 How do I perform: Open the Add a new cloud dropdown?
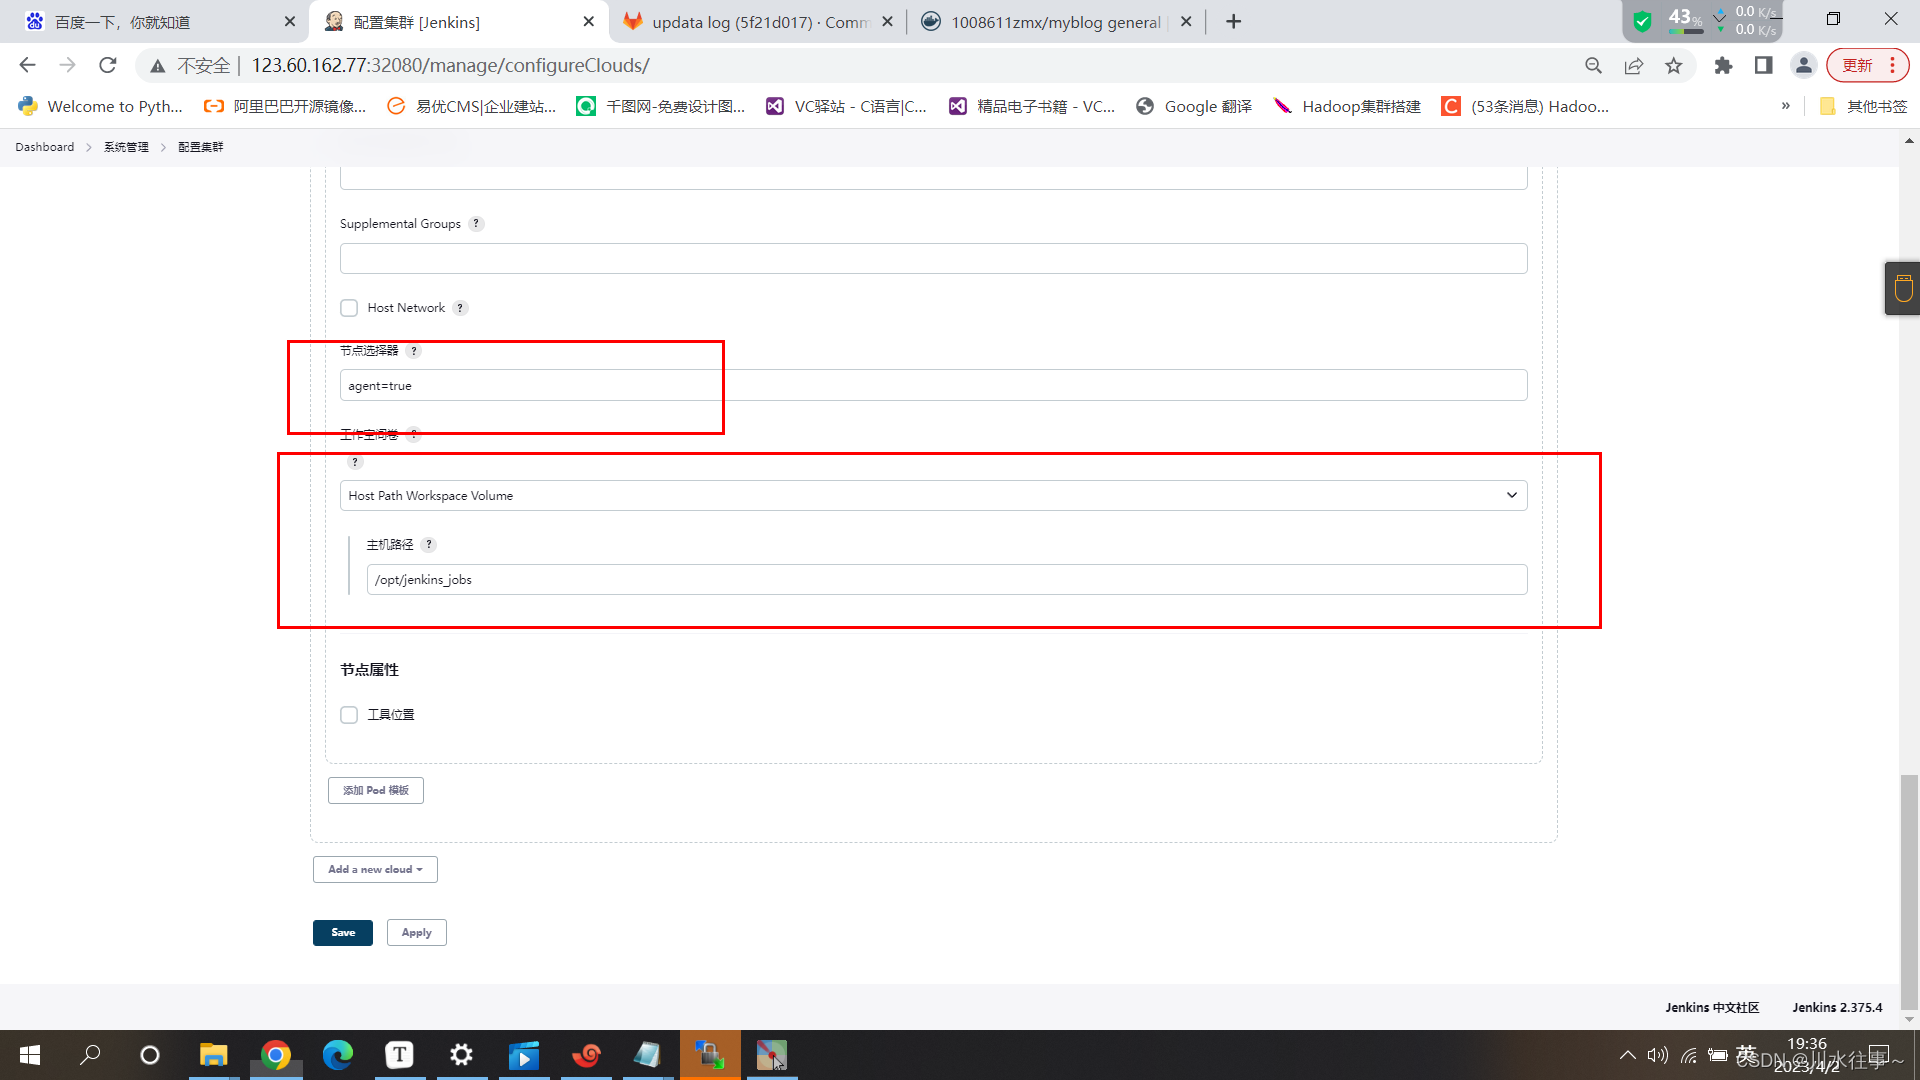pyautogui.click(x=375, y=870)
